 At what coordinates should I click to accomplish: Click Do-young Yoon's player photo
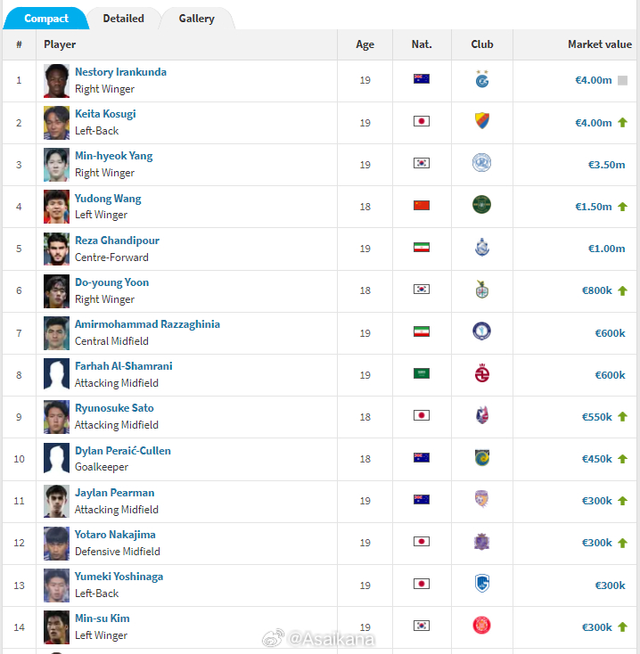pyautogui.click(x=56, y=290)
